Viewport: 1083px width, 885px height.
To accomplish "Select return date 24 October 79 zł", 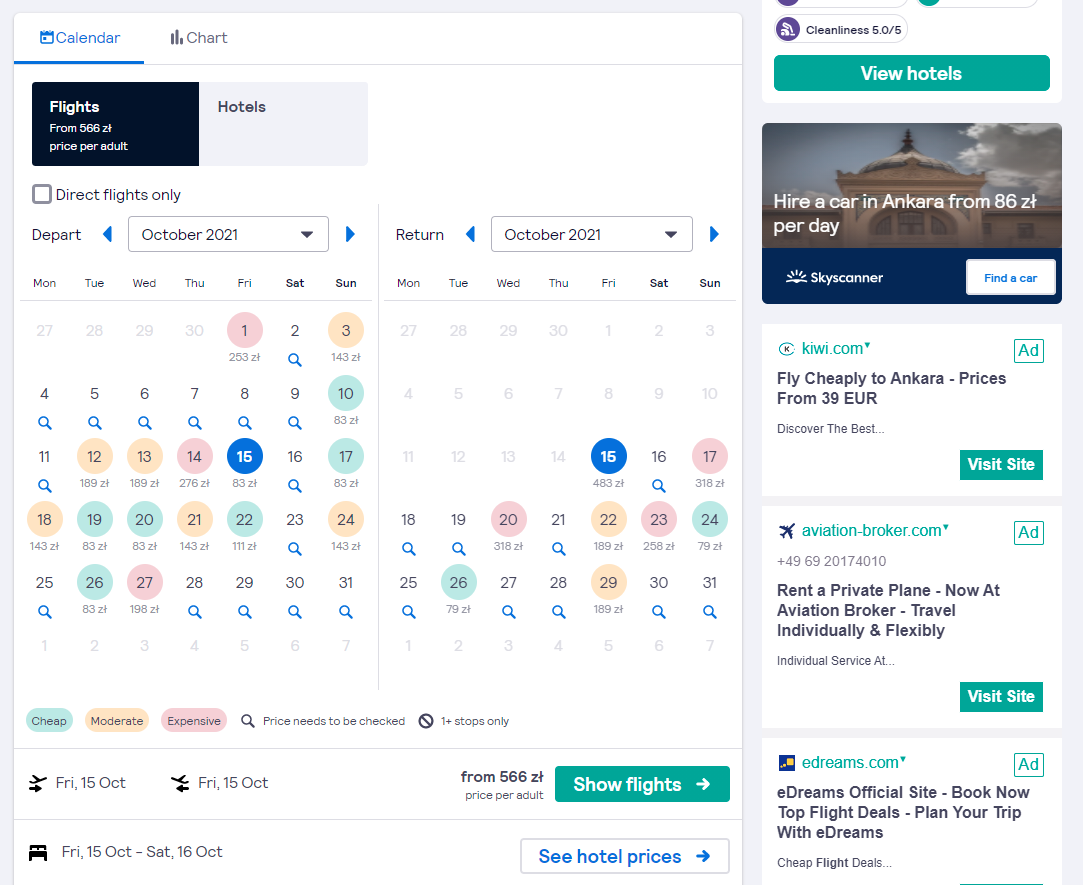I will point(710,520).
